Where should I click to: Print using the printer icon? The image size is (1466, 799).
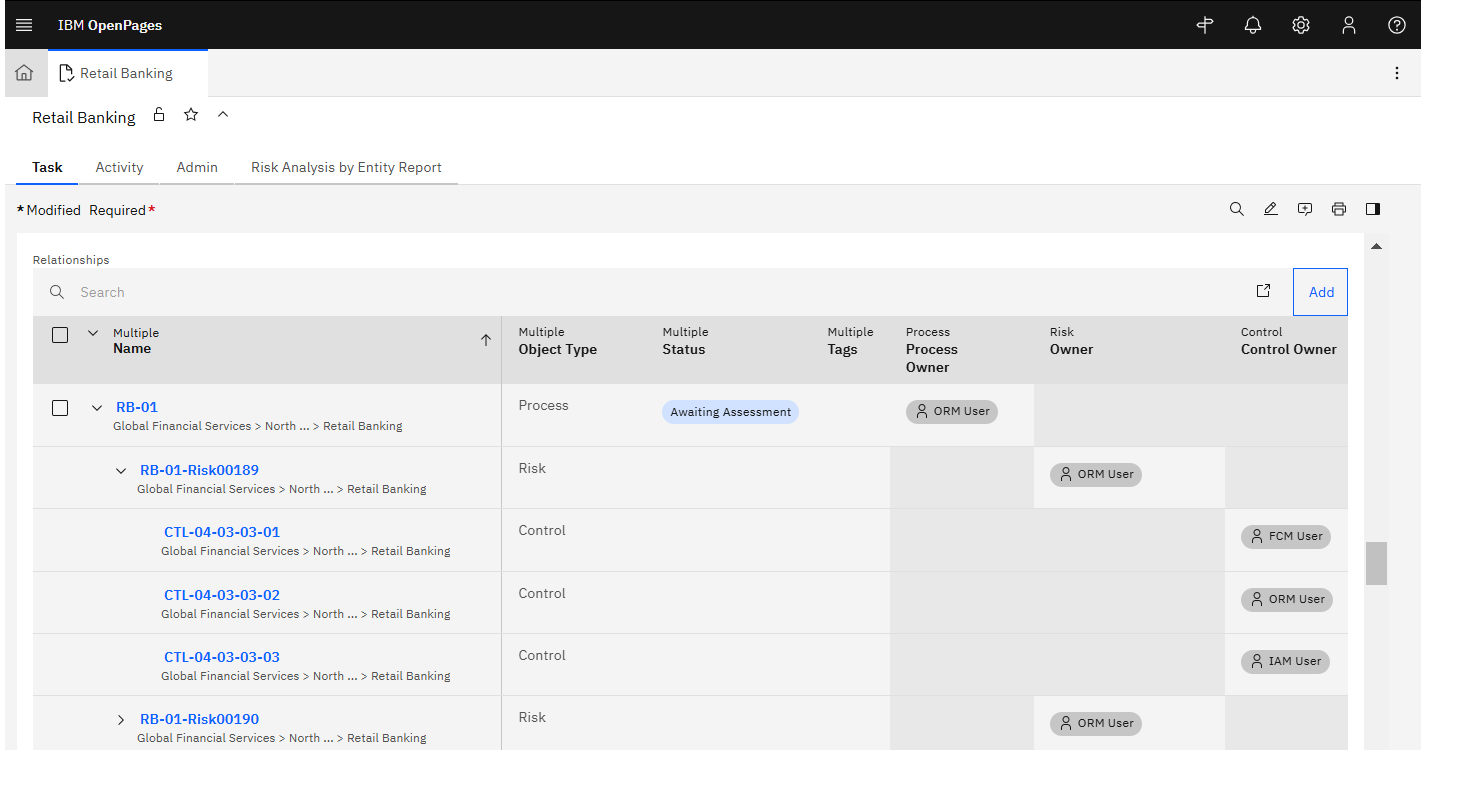[x=1338, y=209]
